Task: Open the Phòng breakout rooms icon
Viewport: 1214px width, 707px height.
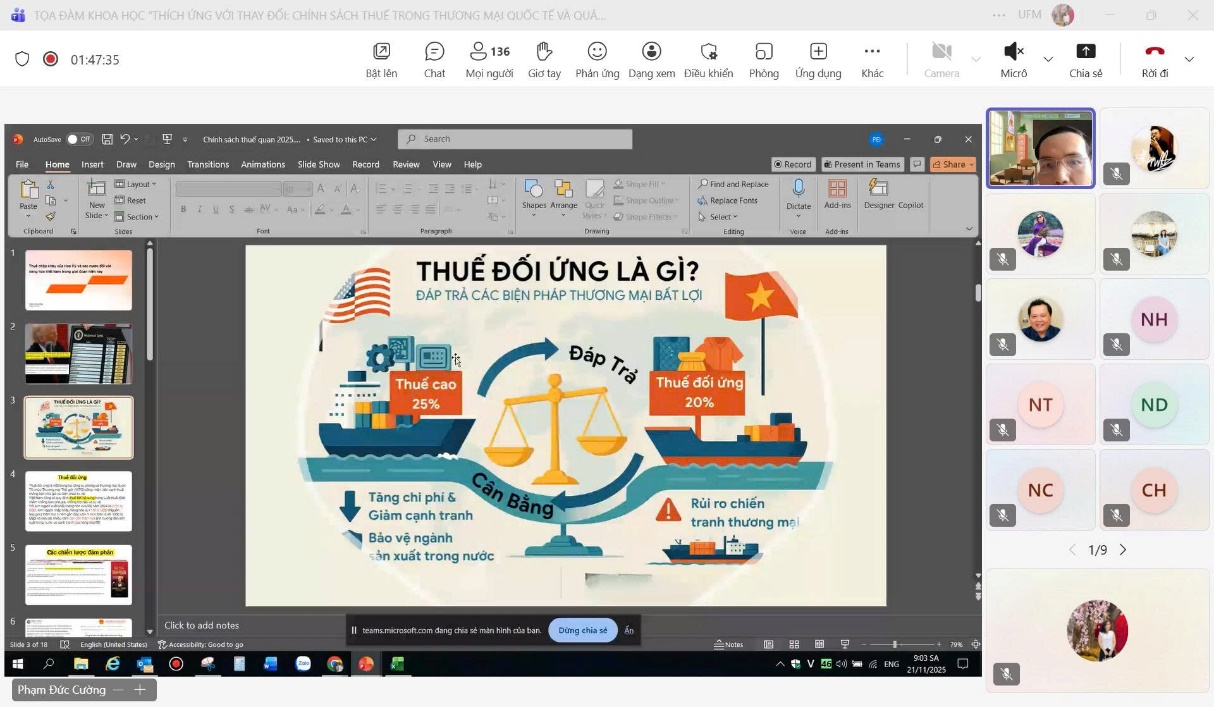Action: tap(764, 59)
